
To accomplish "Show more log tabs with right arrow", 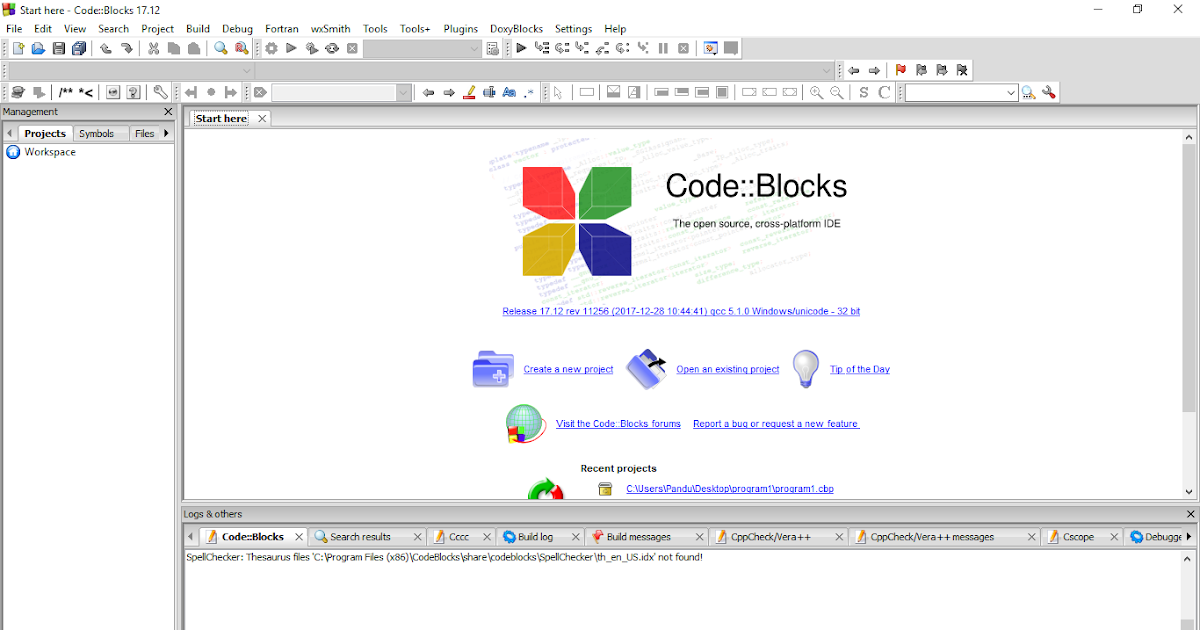I will [1189, 536].
